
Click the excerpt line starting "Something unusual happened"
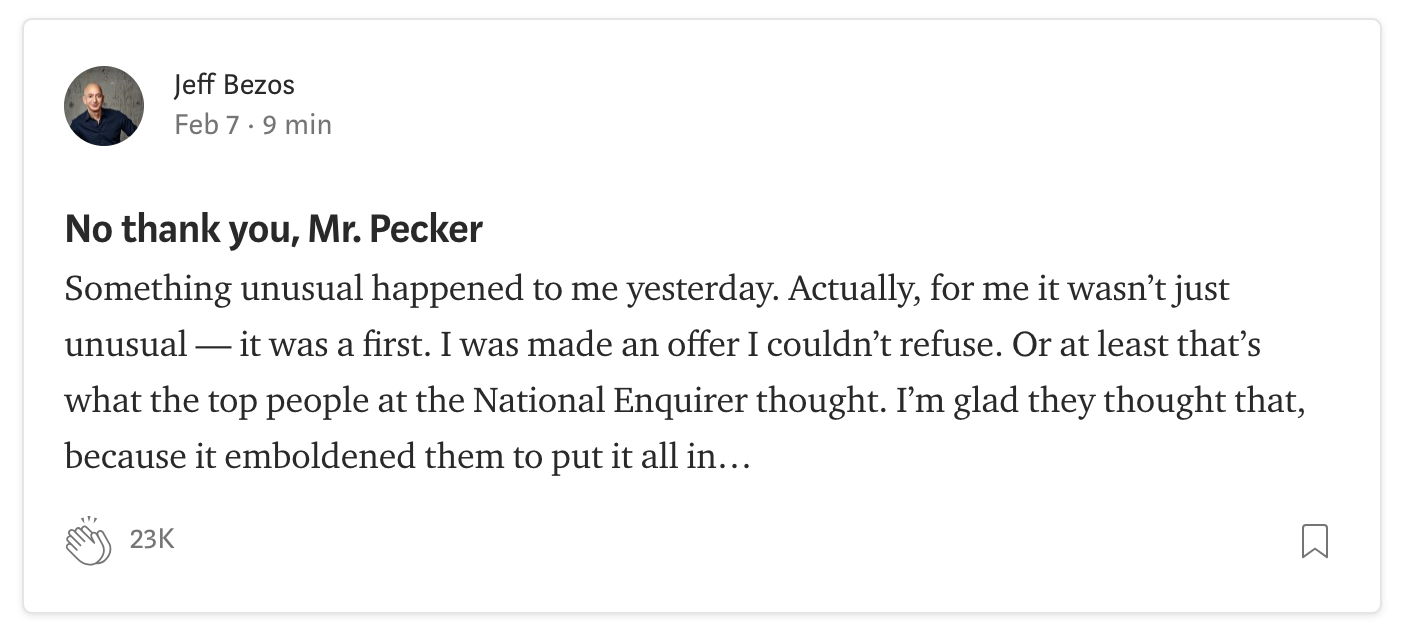(x=647, y=289)
